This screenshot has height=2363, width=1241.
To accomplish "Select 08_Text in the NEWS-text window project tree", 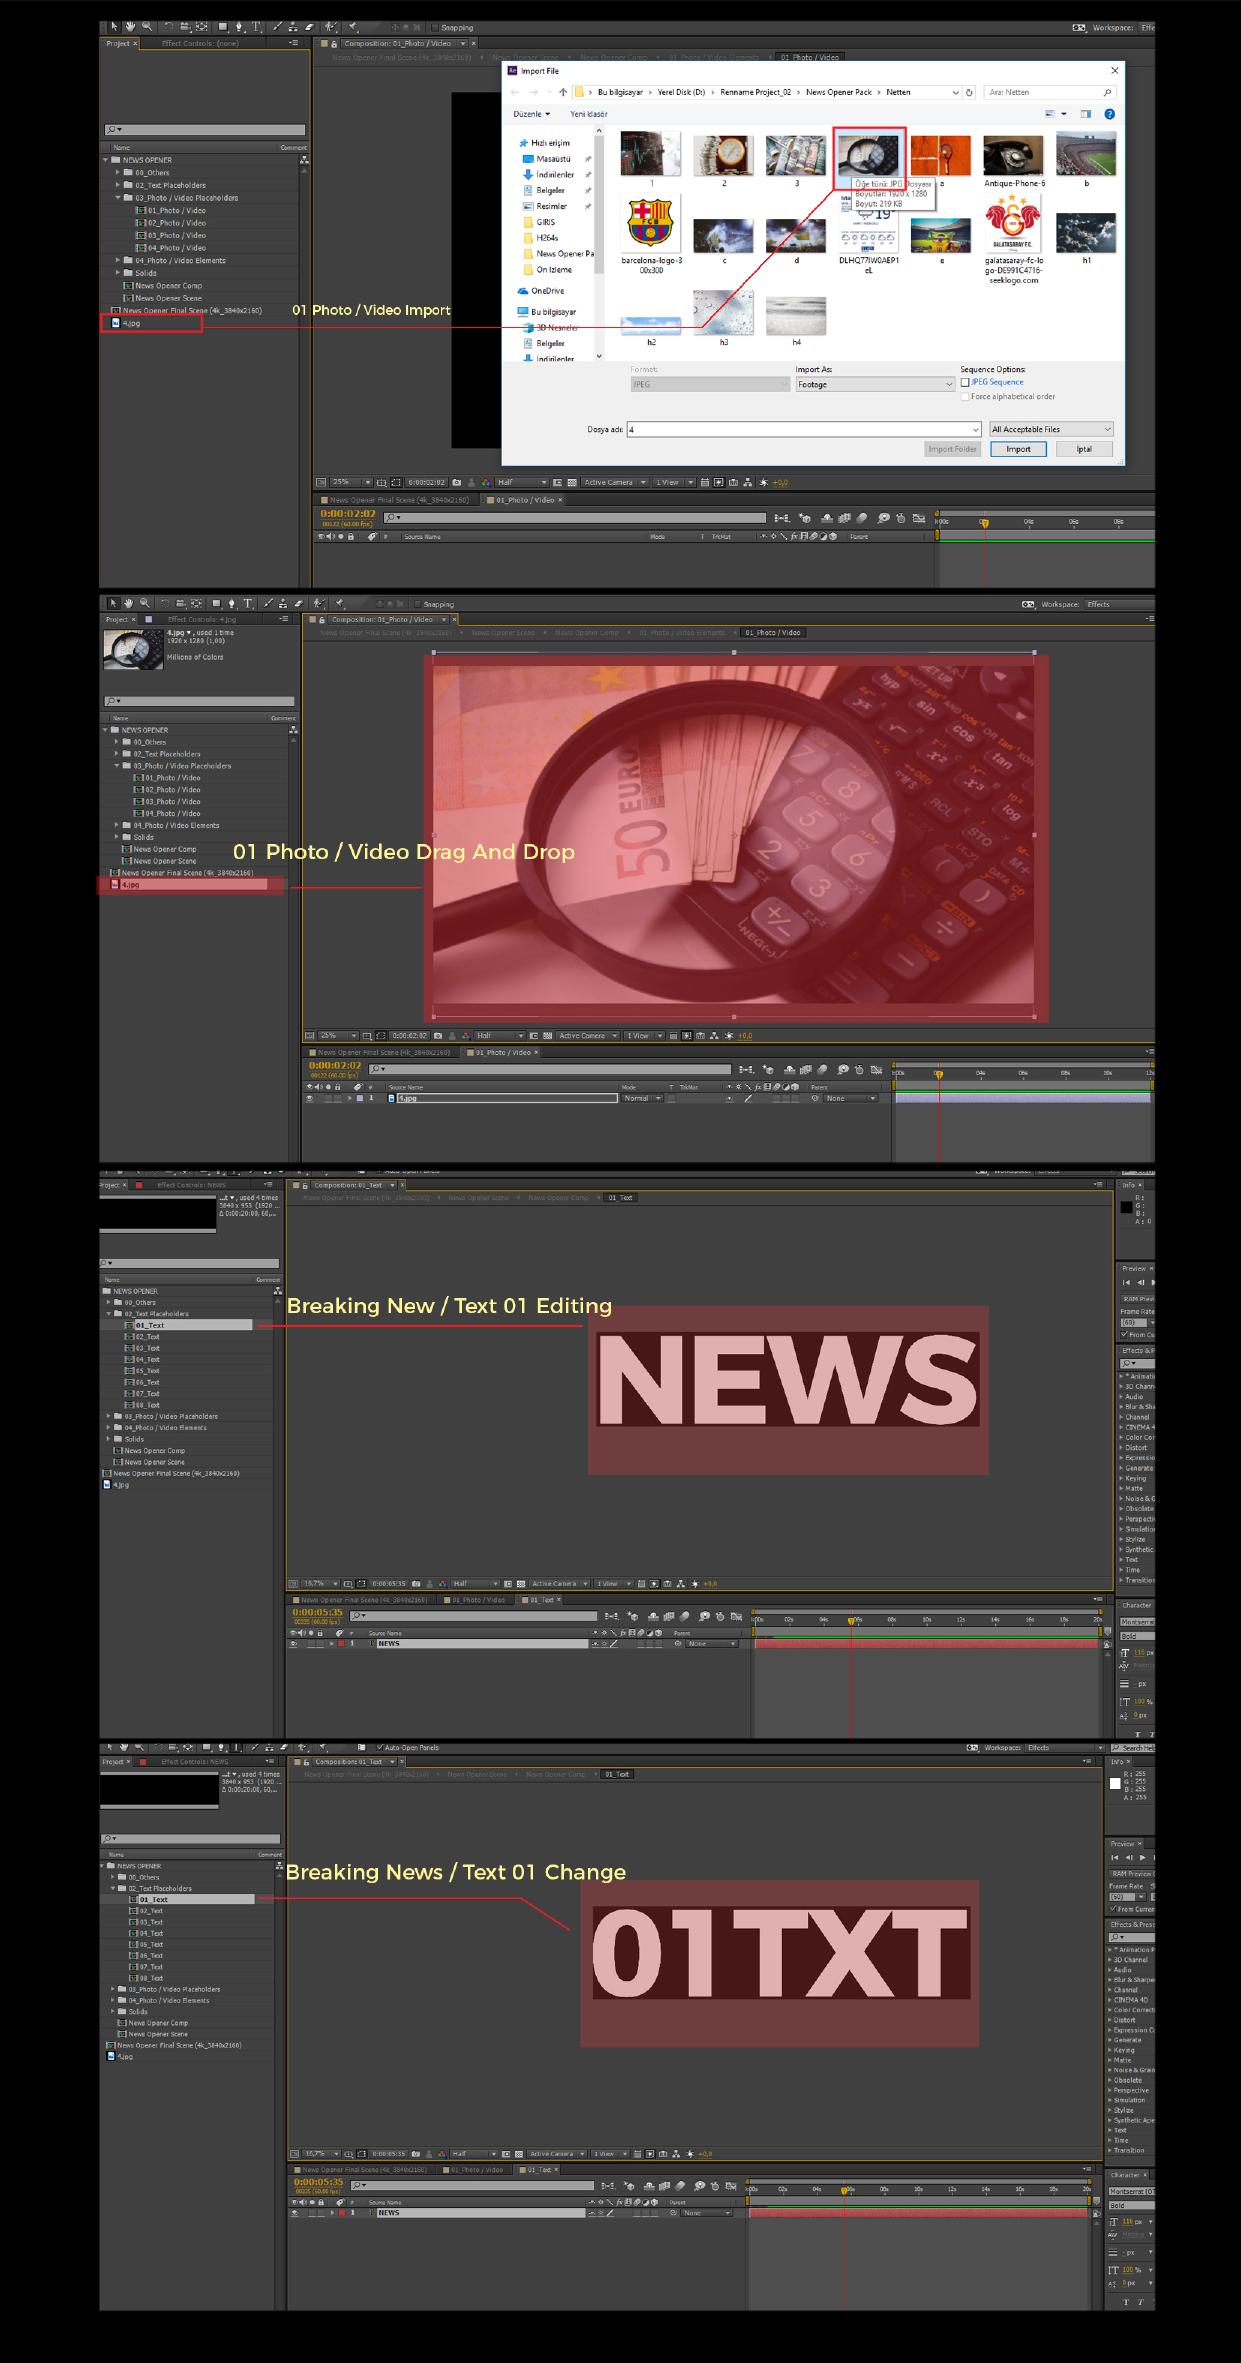I will coord(147,1405).
